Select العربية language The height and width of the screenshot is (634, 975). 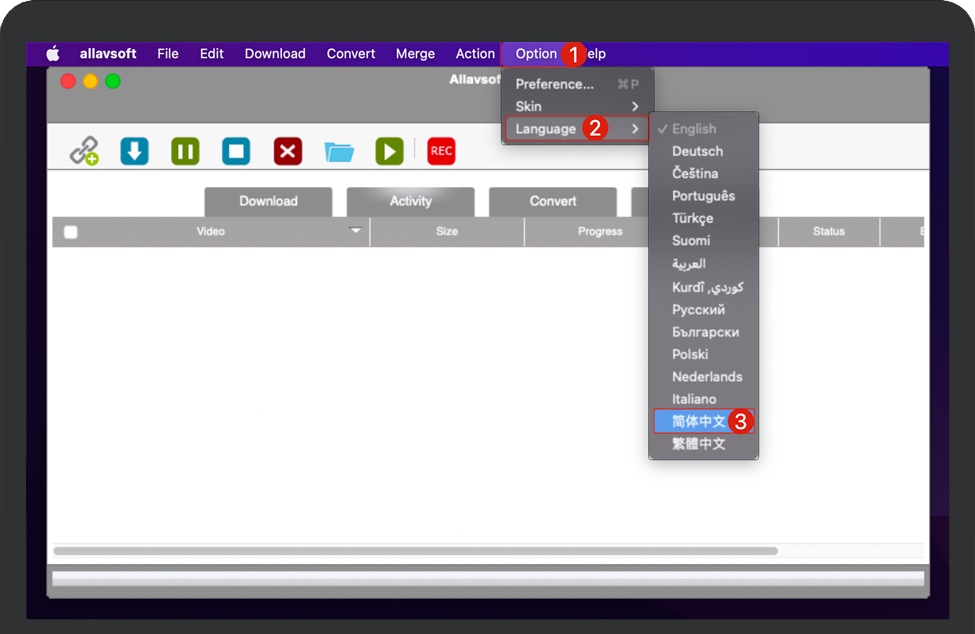click(x=703, y=264)
